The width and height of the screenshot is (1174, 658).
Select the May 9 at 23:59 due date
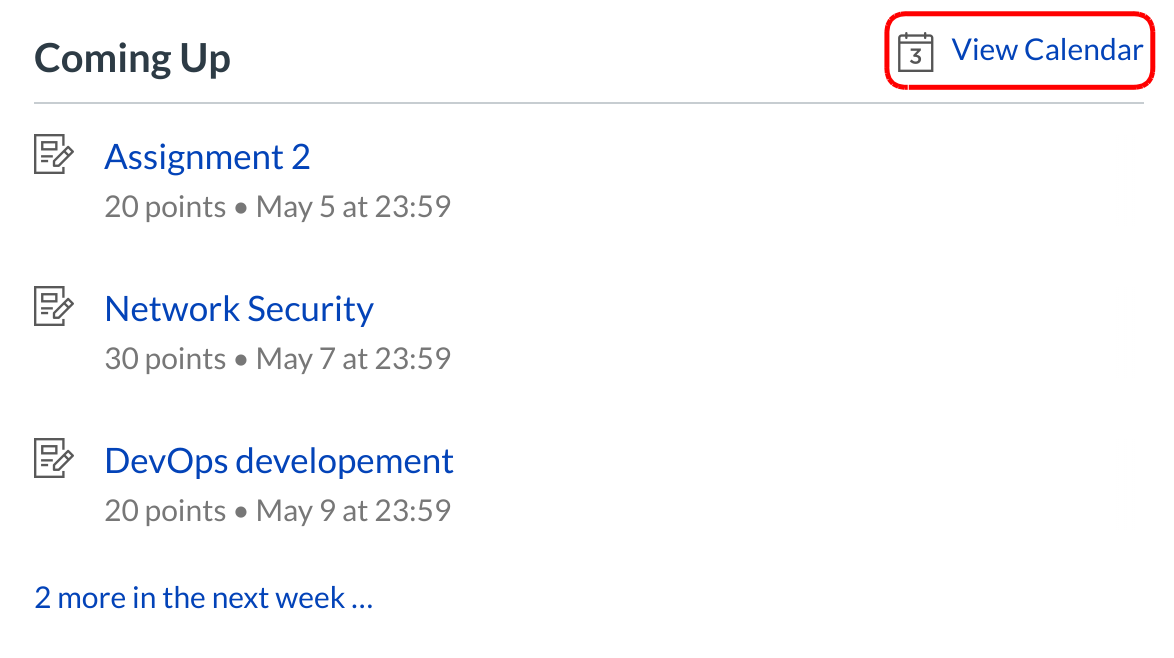353,511
